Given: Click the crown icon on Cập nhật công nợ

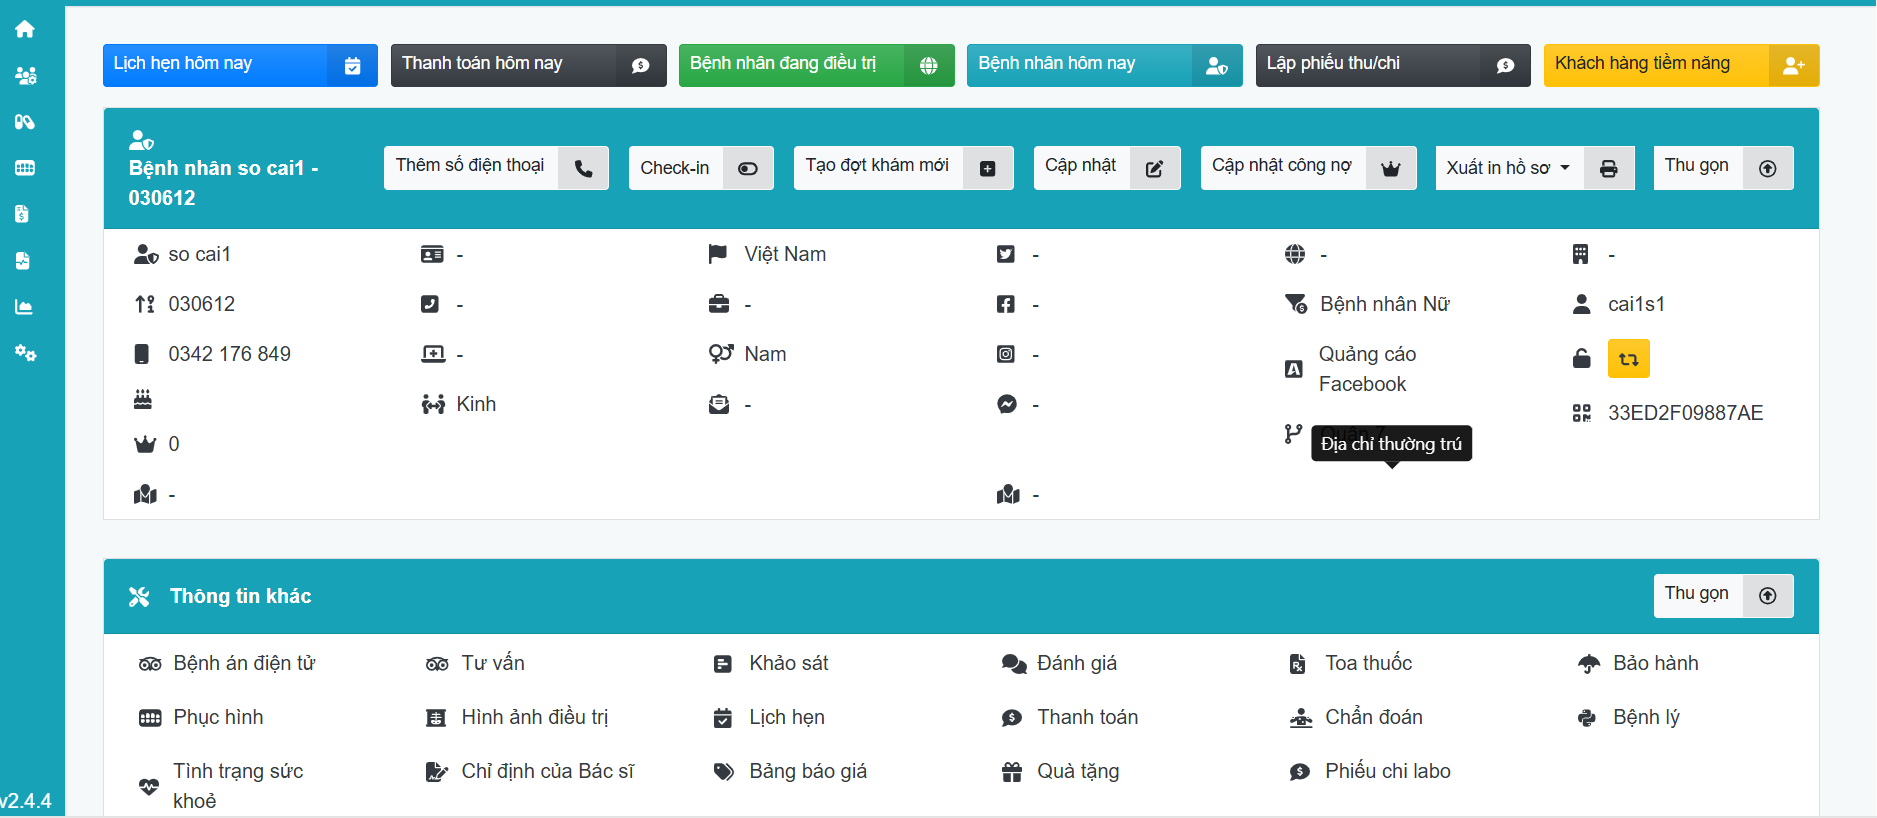Looking at the screenshot, I should coord(1390,168).
